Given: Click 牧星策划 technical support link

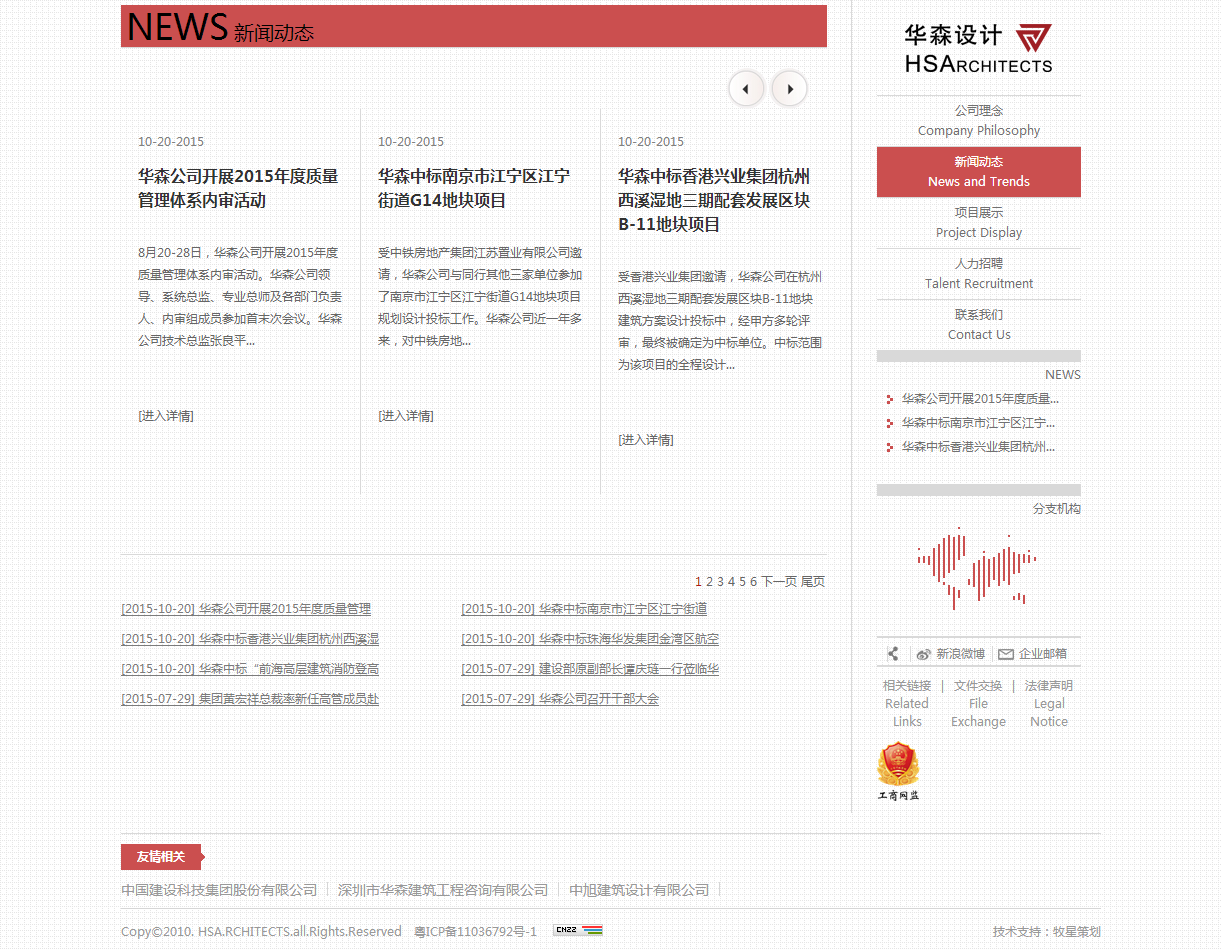Looking at the screenshot, I should (x=1076, y=931).
